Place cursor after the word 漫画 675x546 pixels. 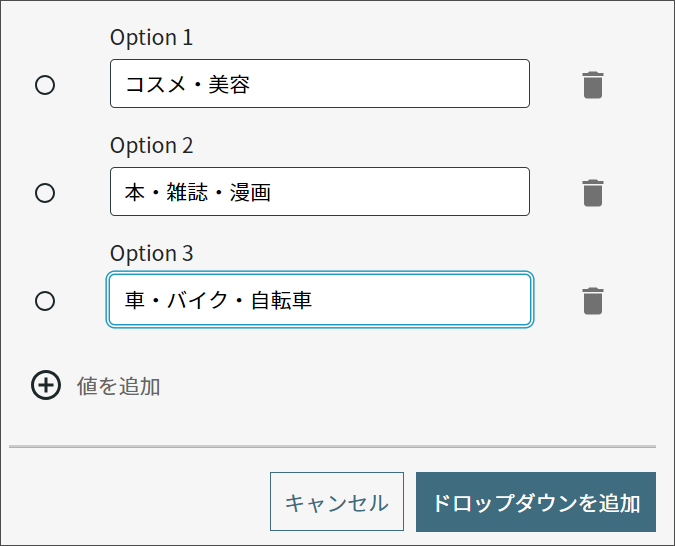coord(272,192)
